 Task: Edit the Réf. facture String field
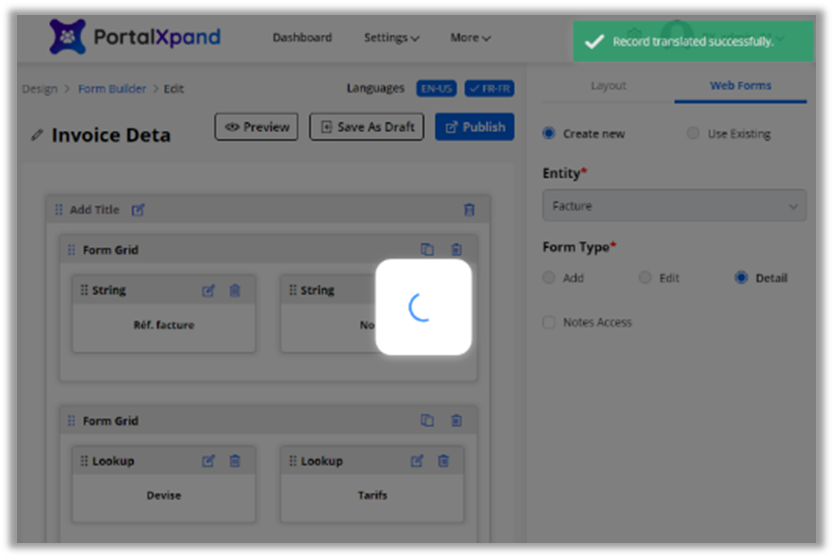pyautogui.click(x=208, y=291)
